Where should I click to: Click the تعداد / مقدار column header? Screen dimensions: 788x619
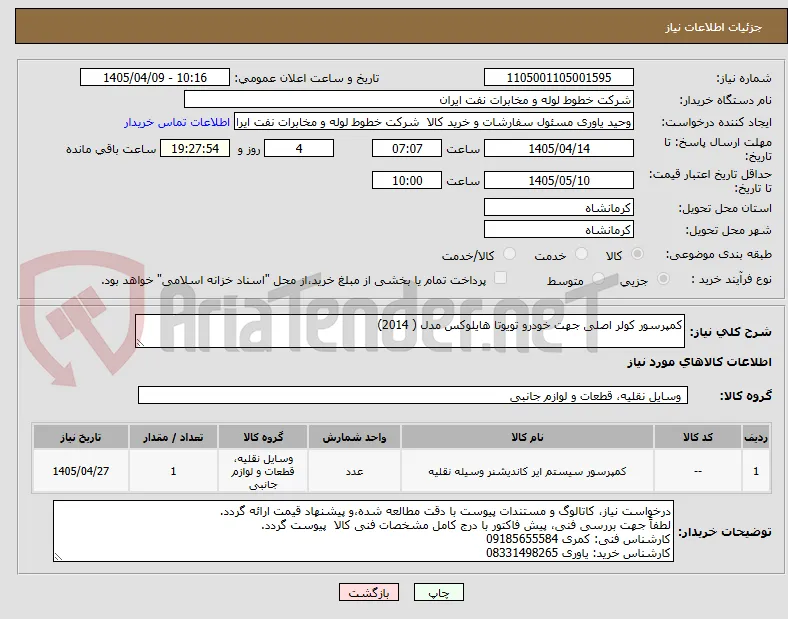point(173,437)
